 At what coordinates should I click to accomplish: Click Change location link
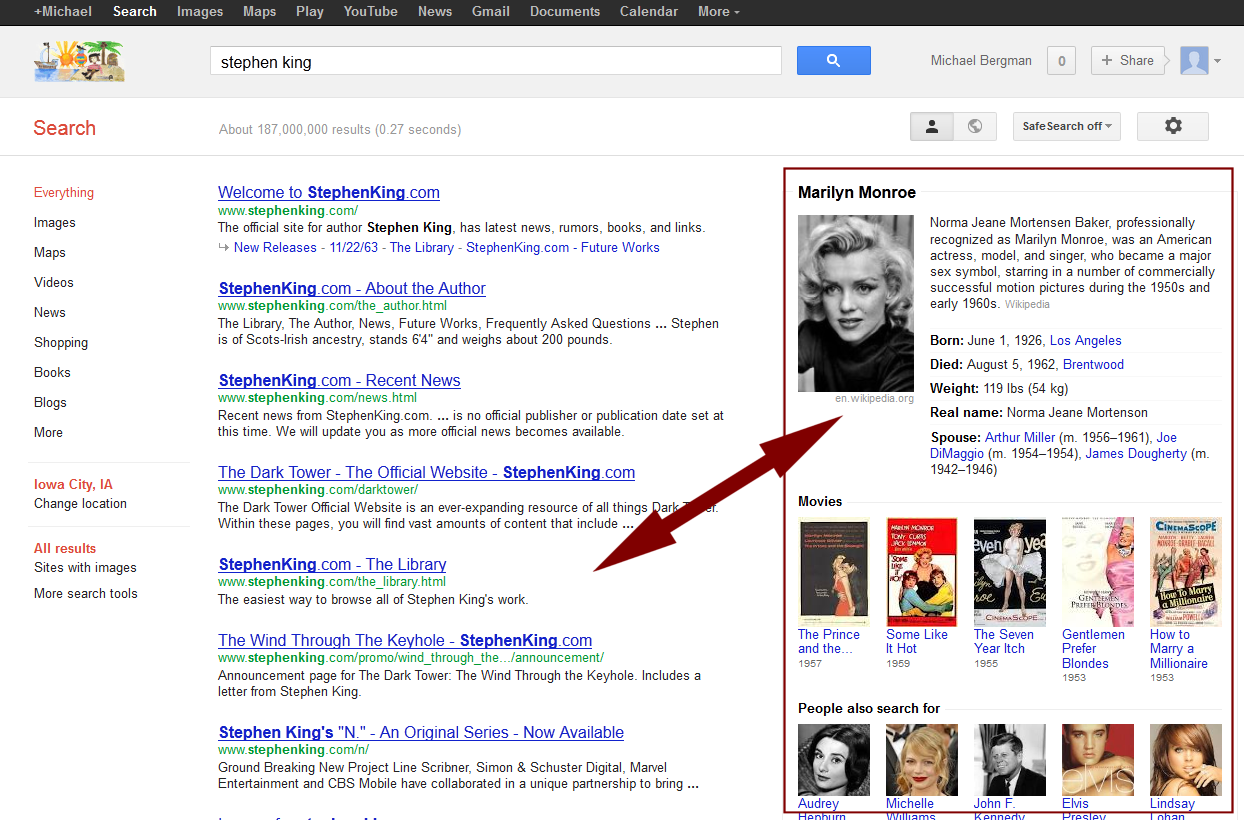click(x=80, y=503)
